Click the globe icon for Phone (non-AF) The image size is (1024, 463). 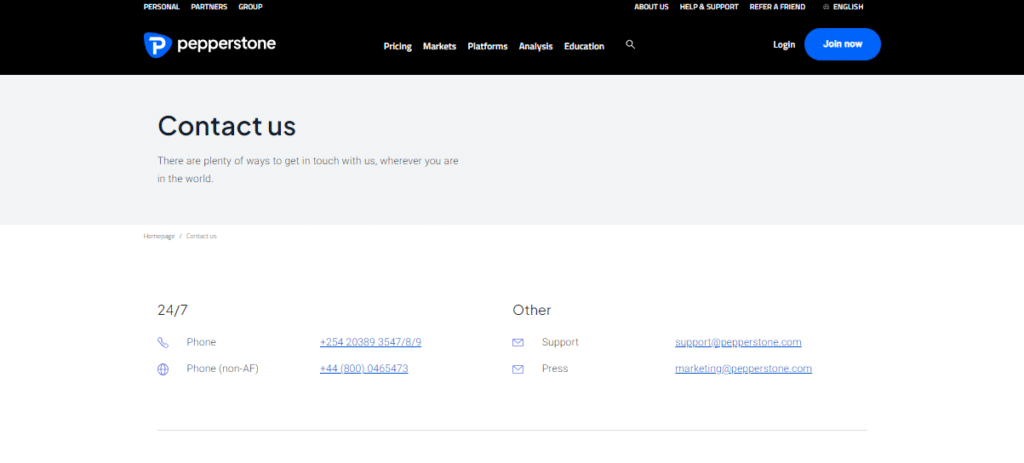point(163,369)
